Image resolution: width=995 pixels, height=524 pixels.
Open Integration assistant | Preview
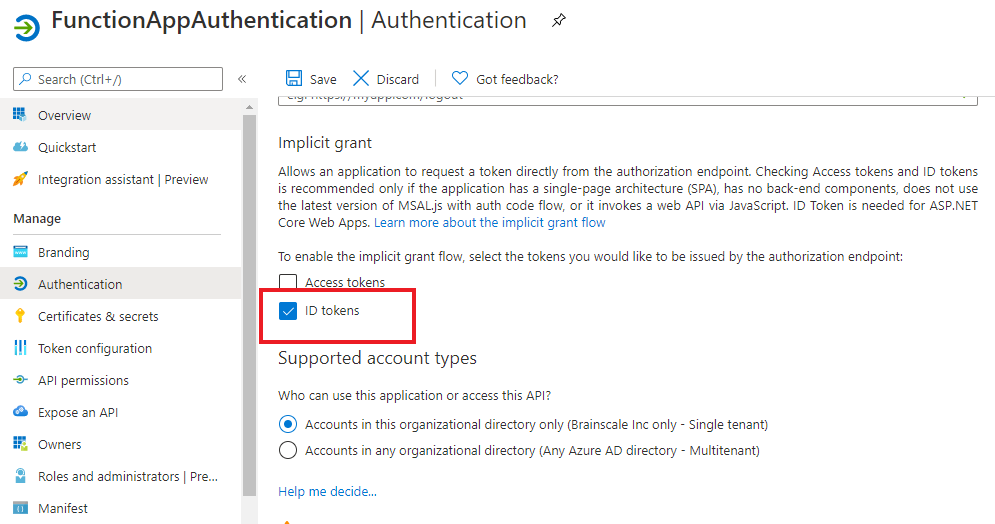[x=121, y=179]
